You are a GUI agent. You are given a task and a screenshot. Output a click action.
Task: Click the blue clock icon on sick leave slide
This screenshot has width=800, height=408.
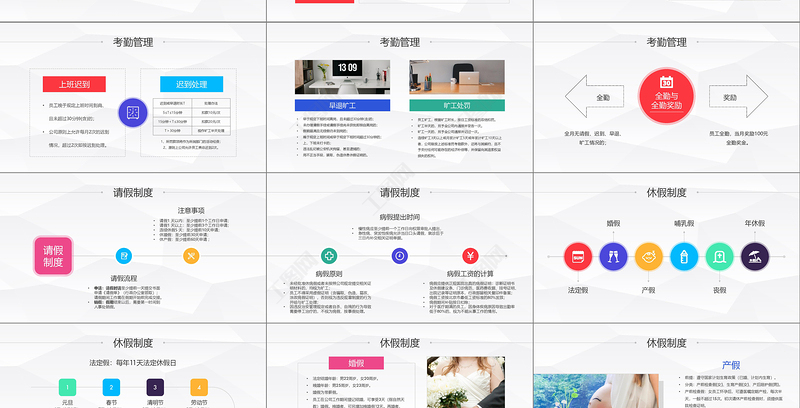point(399,256)
